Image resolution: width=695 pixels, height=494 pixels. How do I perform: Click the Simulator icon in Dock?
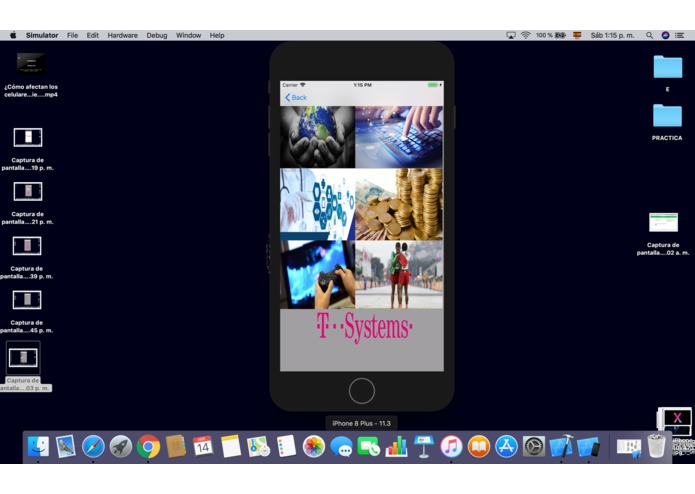[589, 447]
